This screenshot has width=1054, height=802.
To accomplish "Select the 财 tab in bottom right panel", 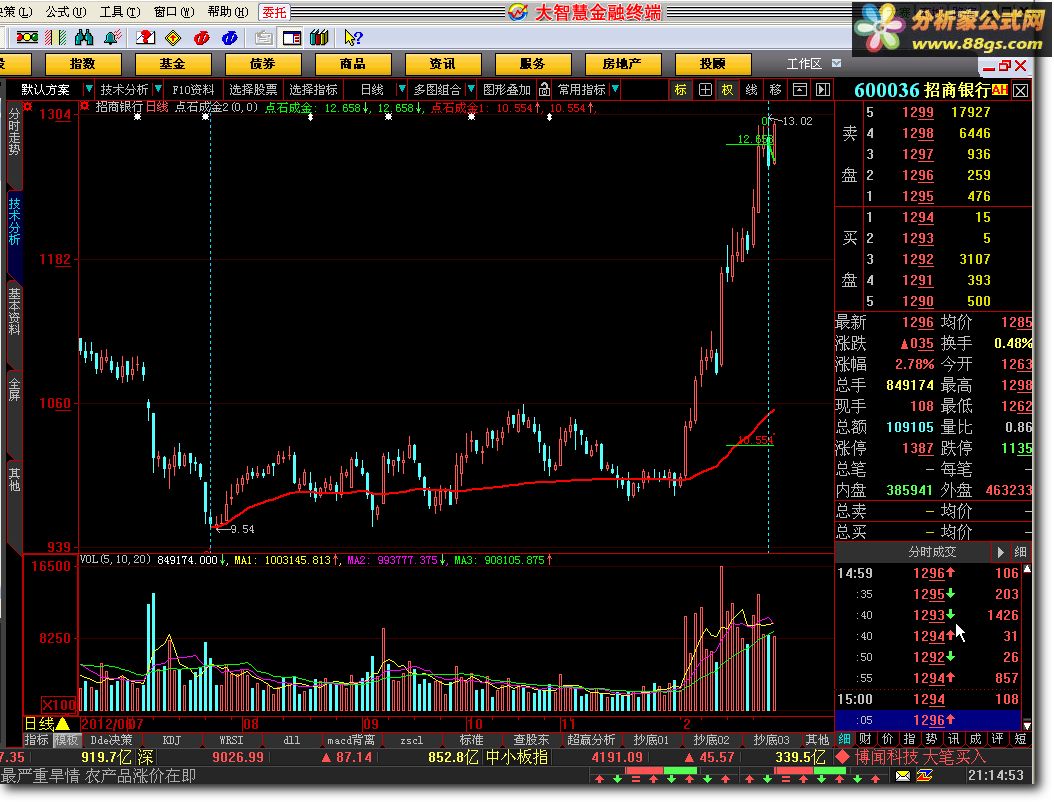I will point(866,739).
